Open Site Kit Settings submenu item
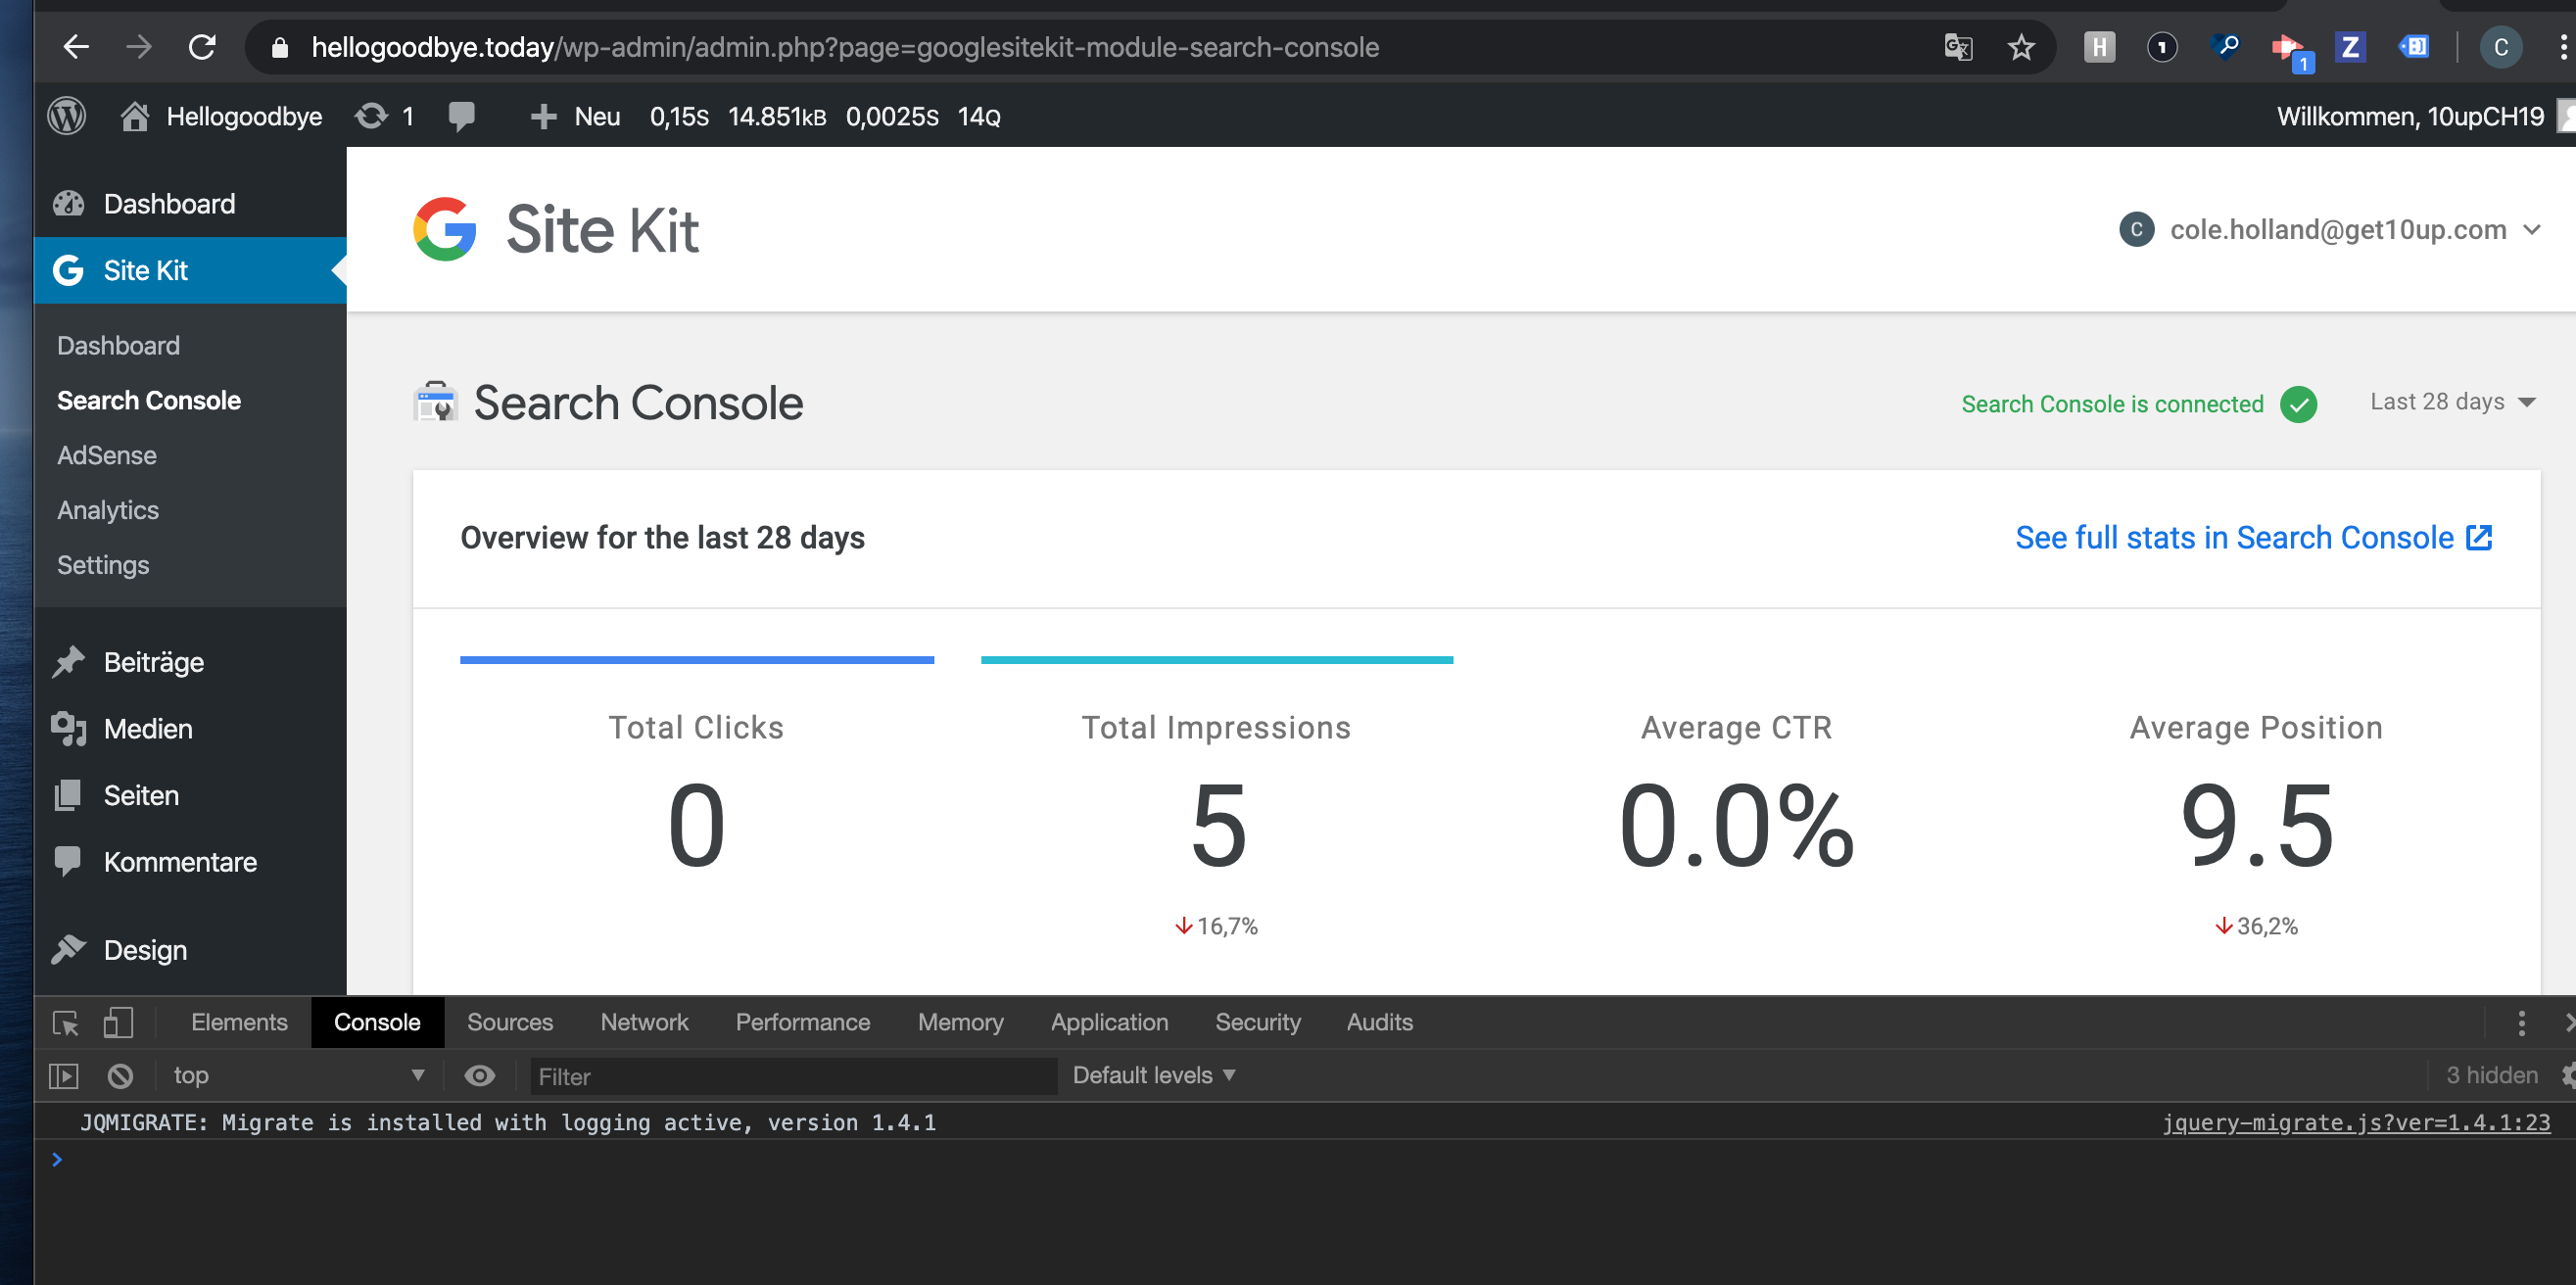This screenshot has width=2576, height=1285. click(103, 565)
